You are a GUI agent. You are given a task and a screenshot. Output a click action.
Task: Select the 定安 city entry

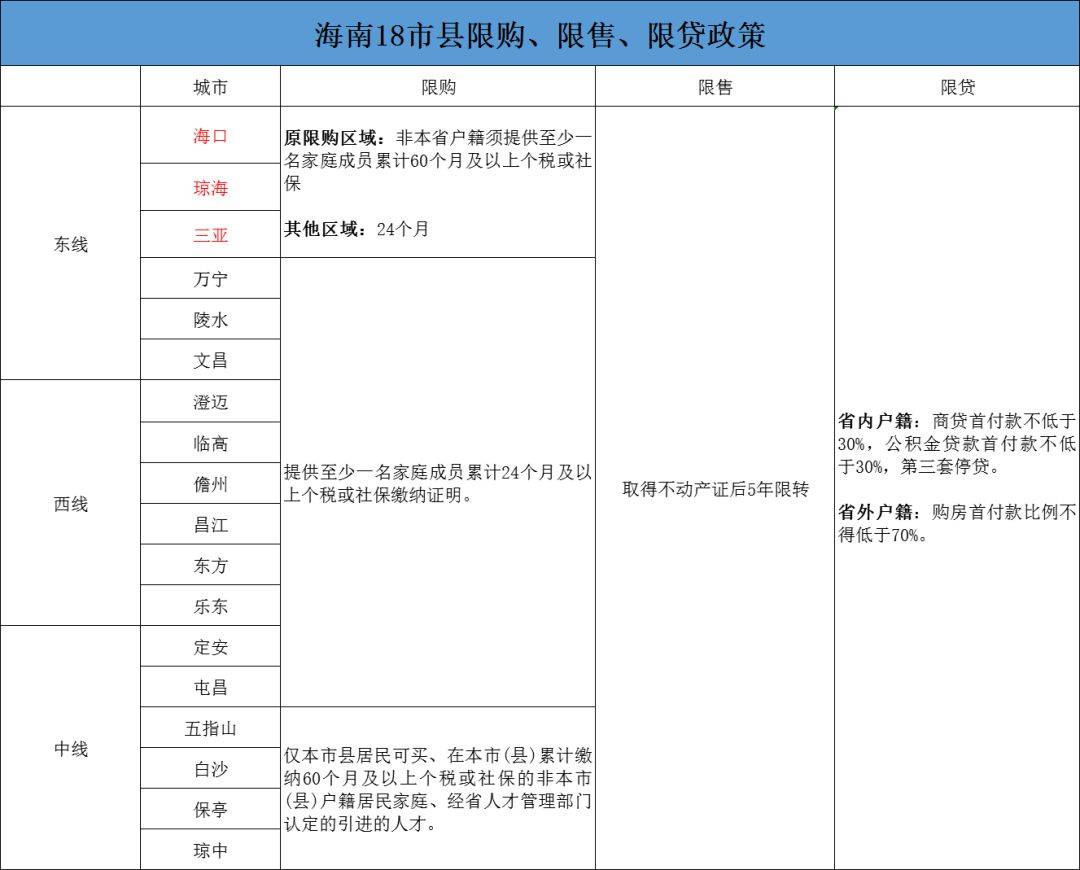tap(211, 646)
